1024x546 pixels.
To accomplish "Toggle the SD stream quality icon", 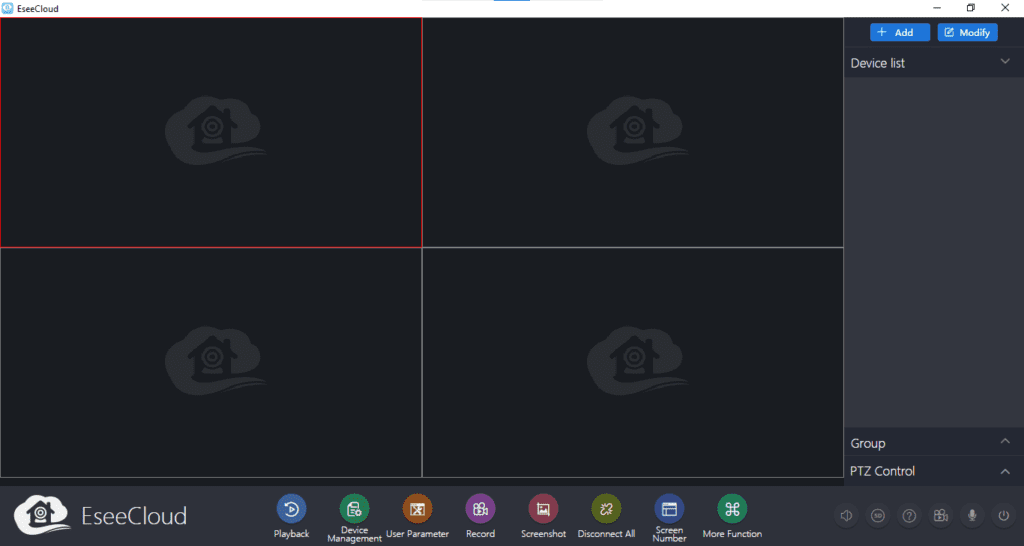I will (x=877, y=516).
